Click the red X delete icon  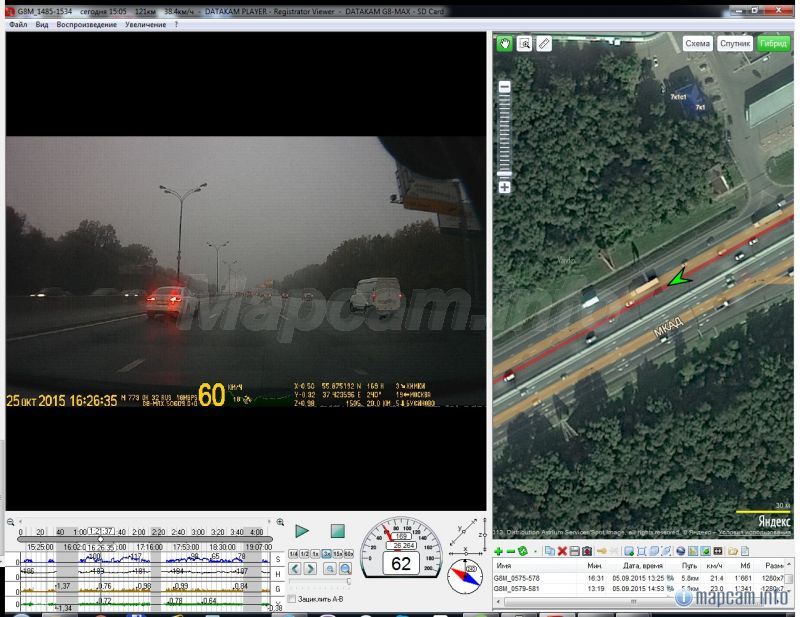pyautogui.click(x=562, y=551)
